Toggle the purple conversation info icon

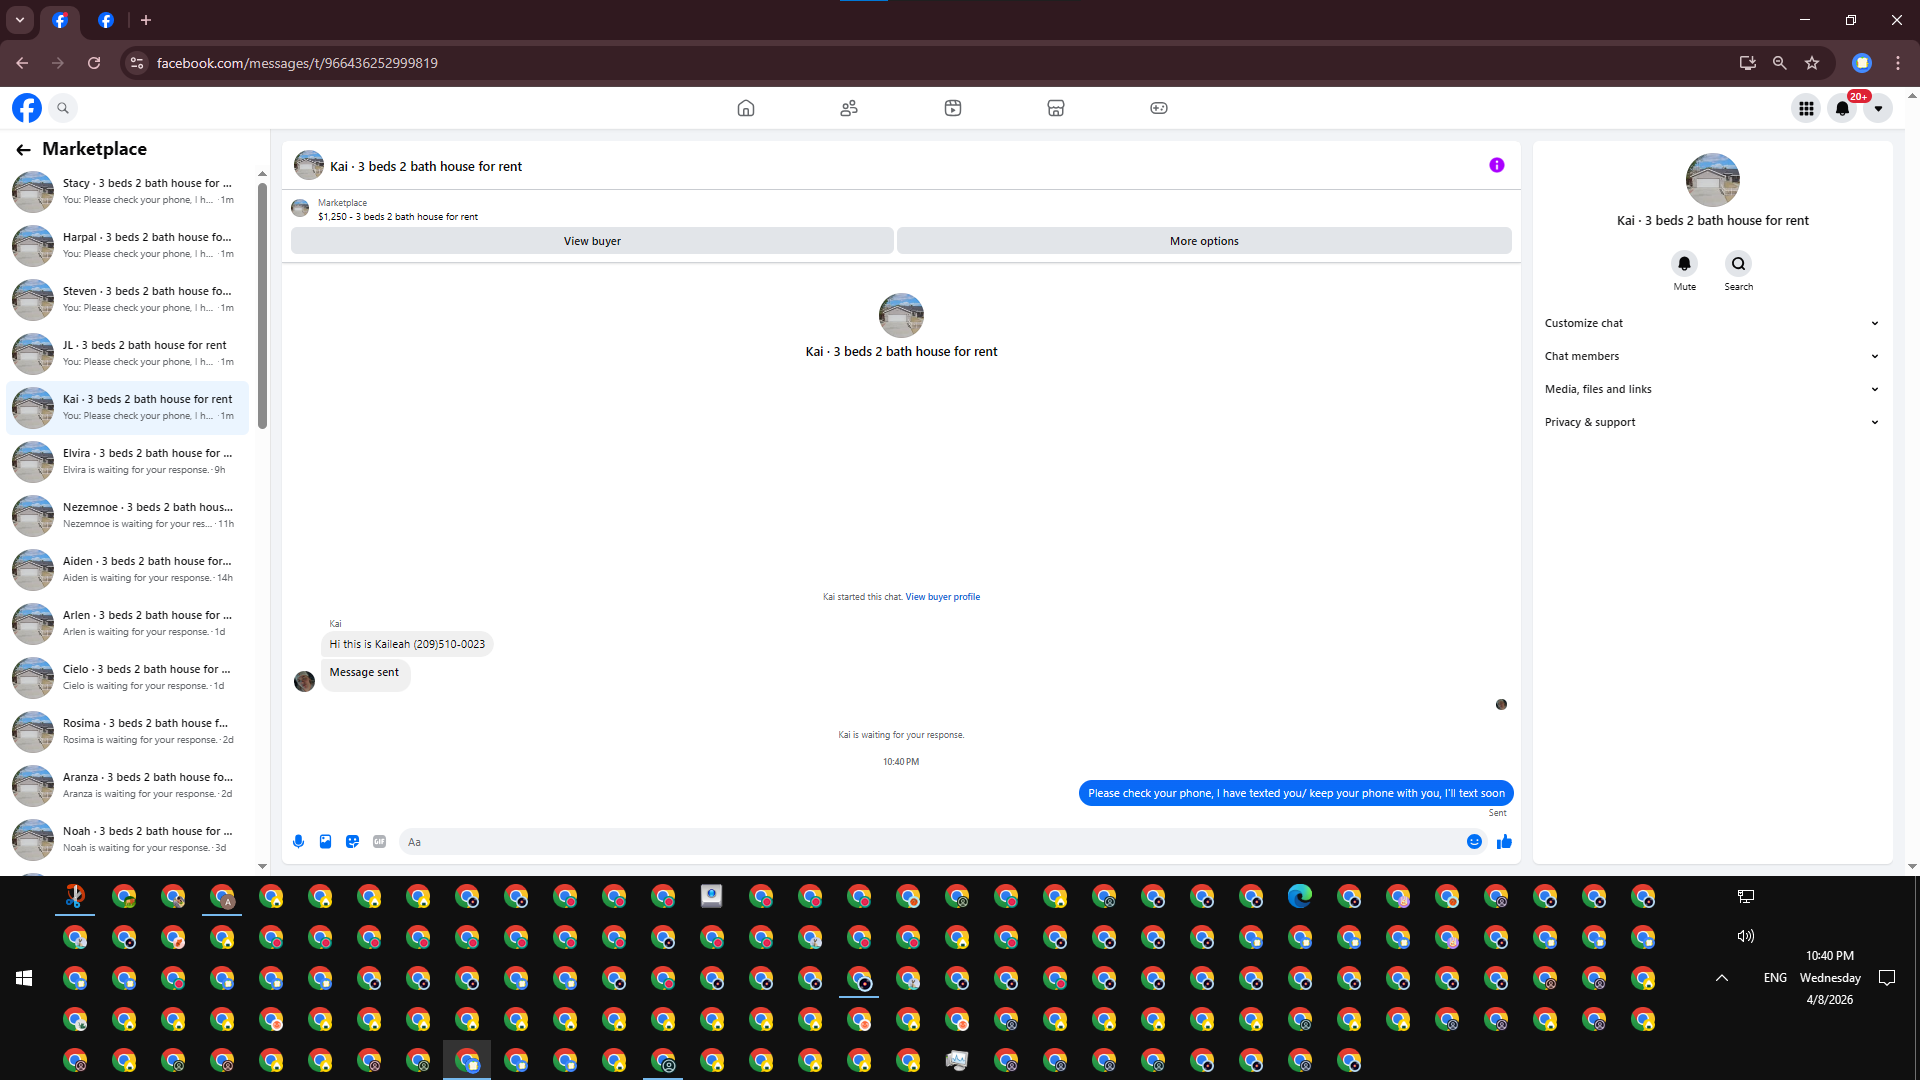point(1497,165)
